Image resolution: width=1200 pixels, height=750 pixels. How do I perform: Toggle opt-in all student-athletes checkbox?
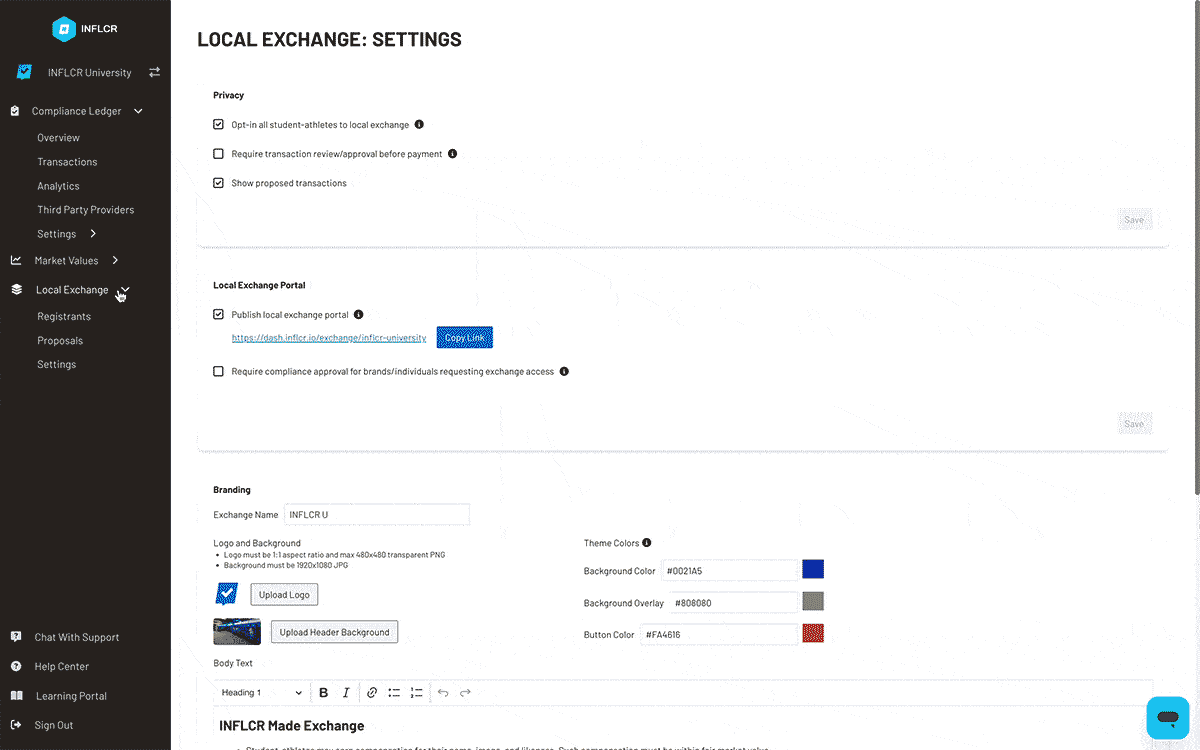(219, 125)
